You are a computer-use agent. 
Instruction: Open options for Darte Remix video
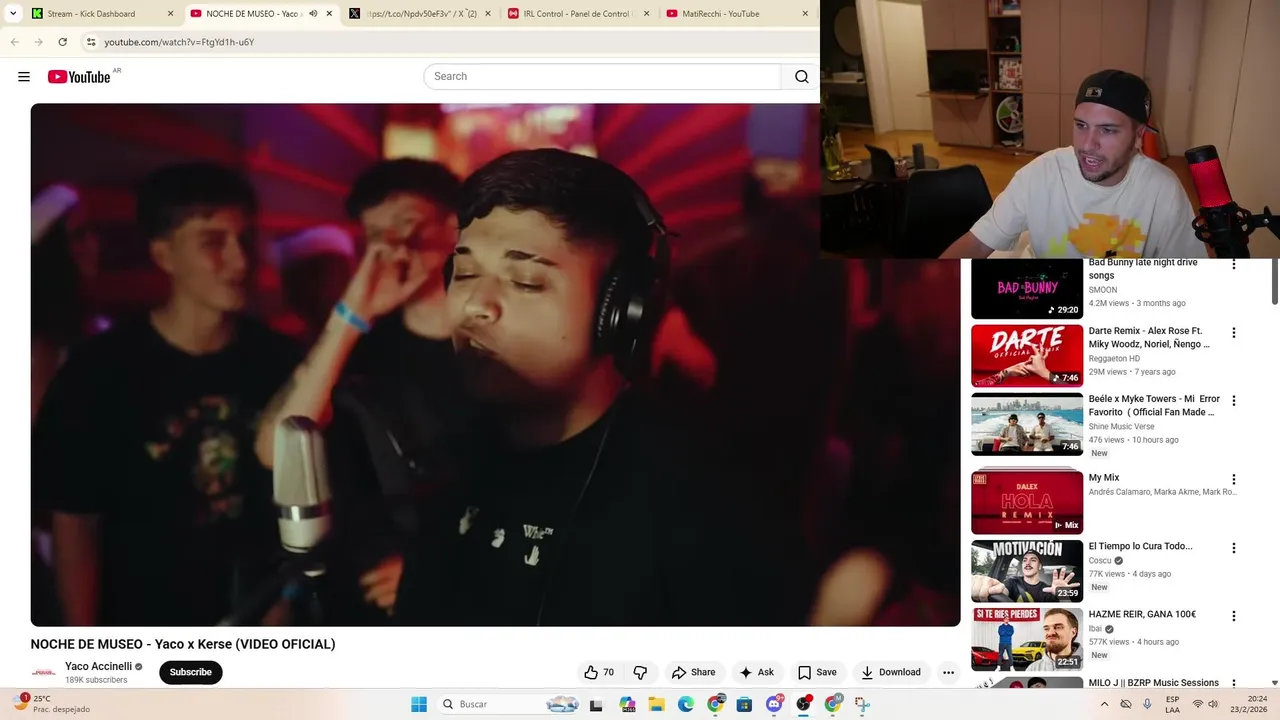(x=1233, y=332)
